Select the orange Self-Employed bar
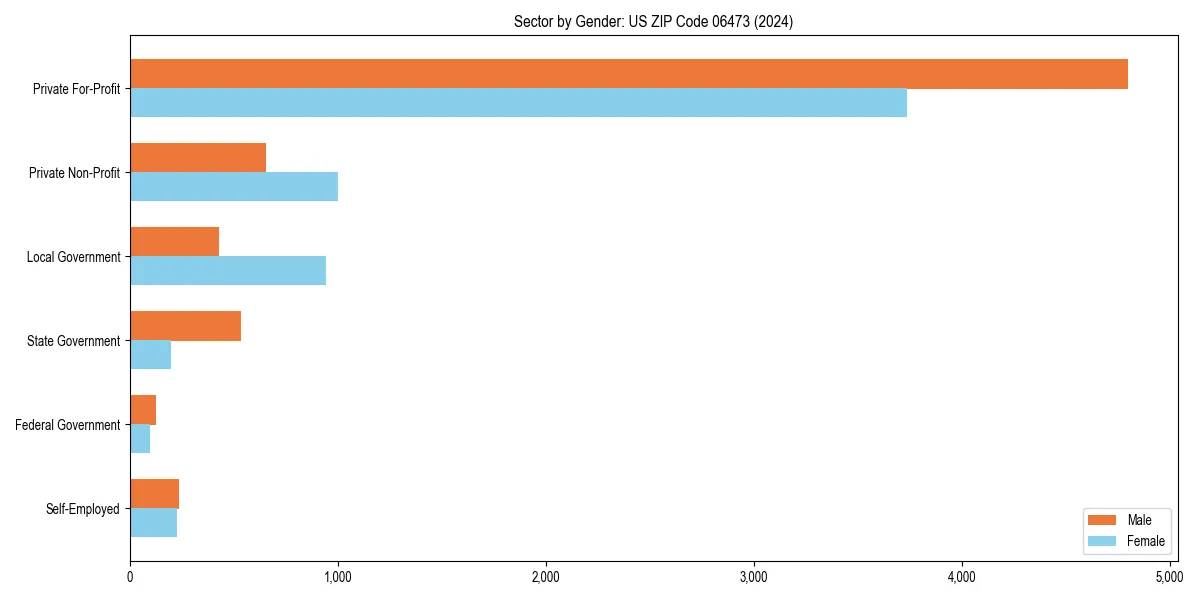Image resolution: width=1200 pixels, height=600 pixels. pyautogui.click(x=152, y=493)
